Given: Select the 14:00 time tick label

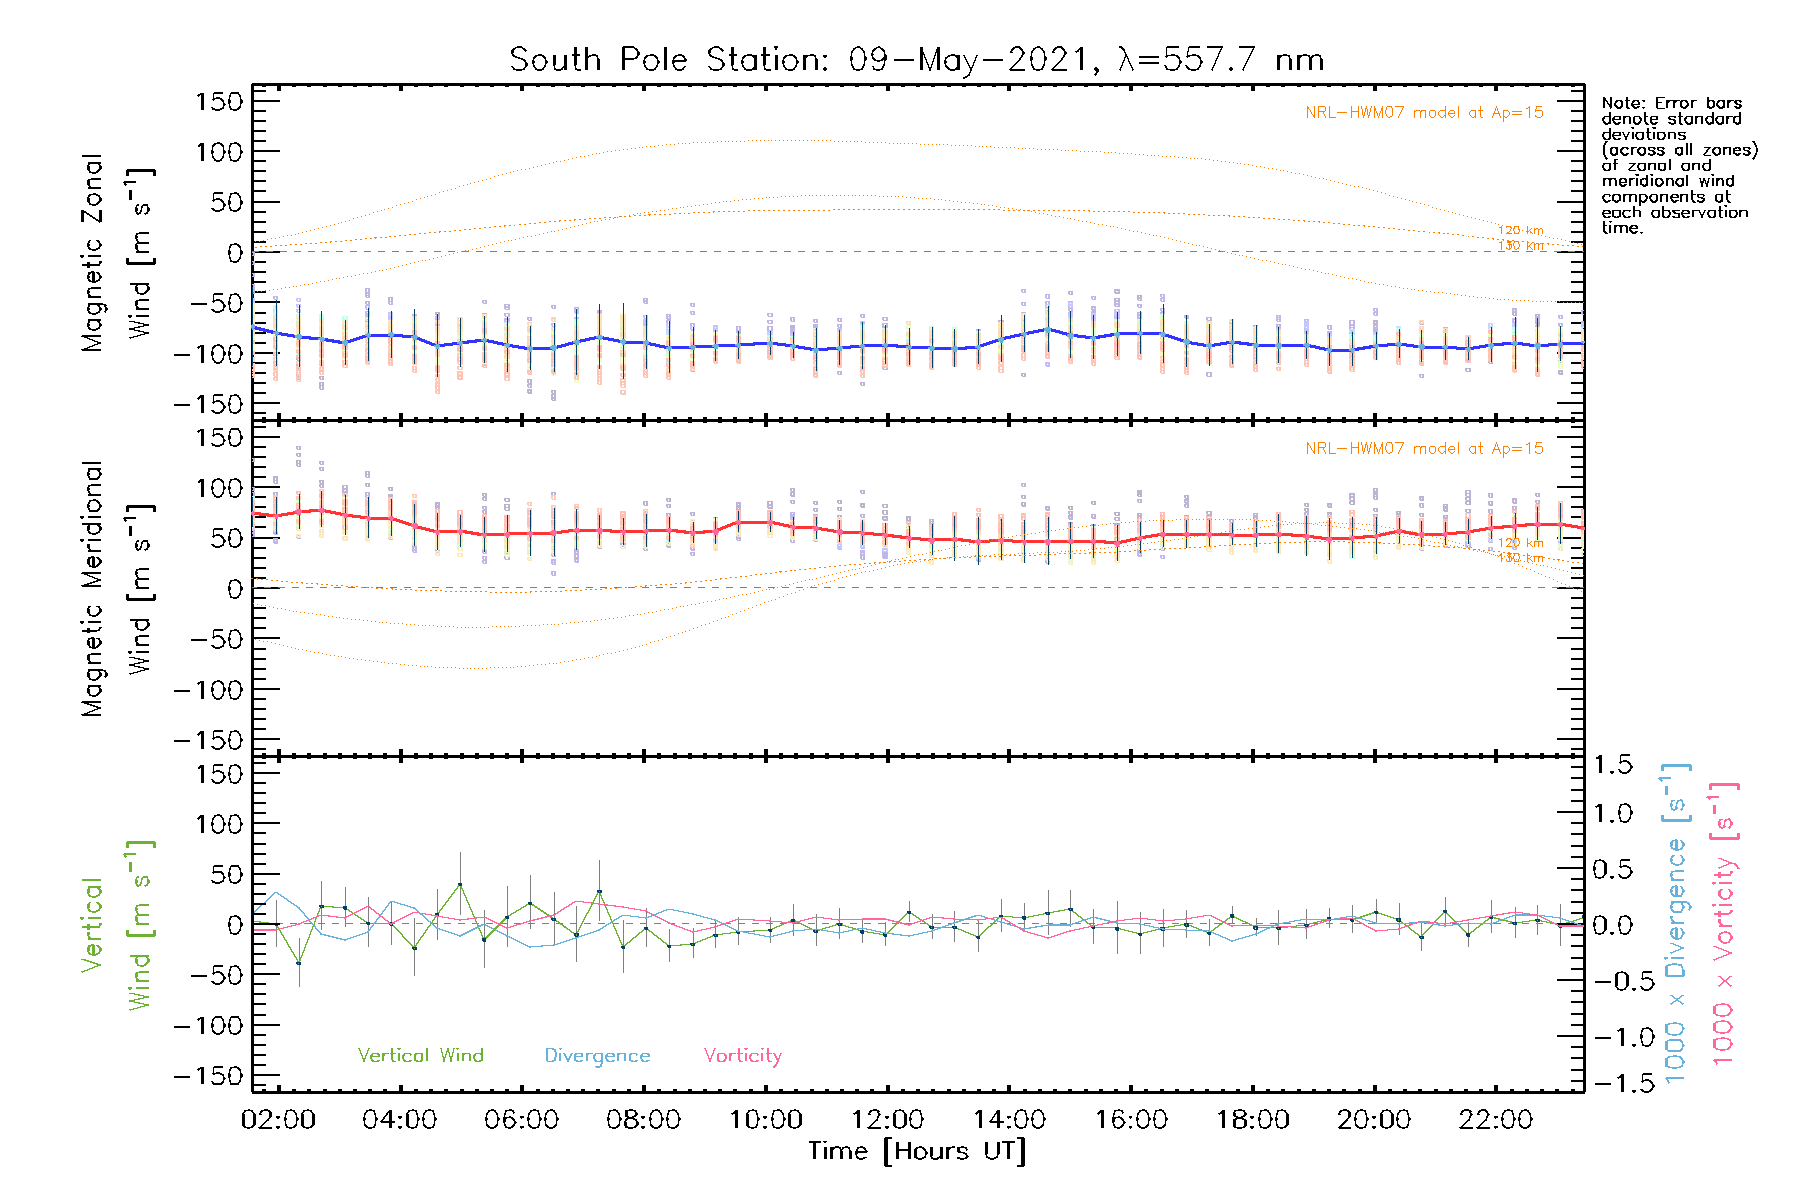Looking at the screenshot, I should [x=1009, y=1120].
